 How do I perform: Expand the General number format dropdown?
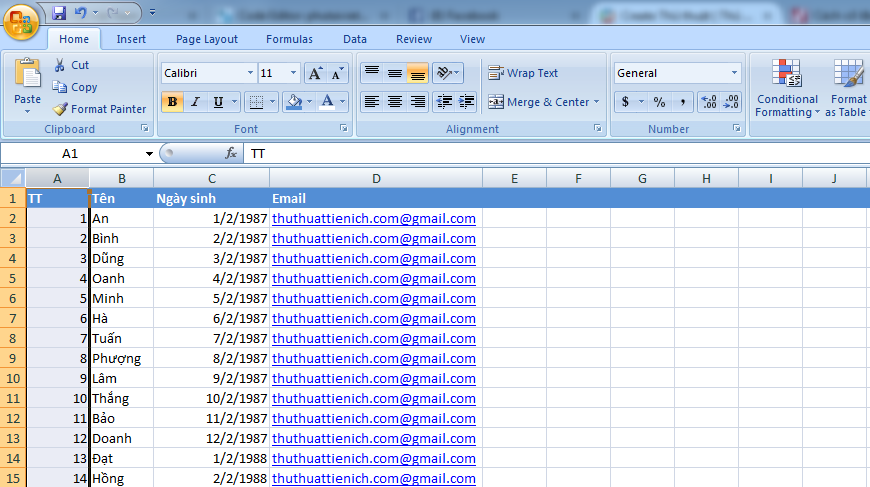[x=734, y=73]
